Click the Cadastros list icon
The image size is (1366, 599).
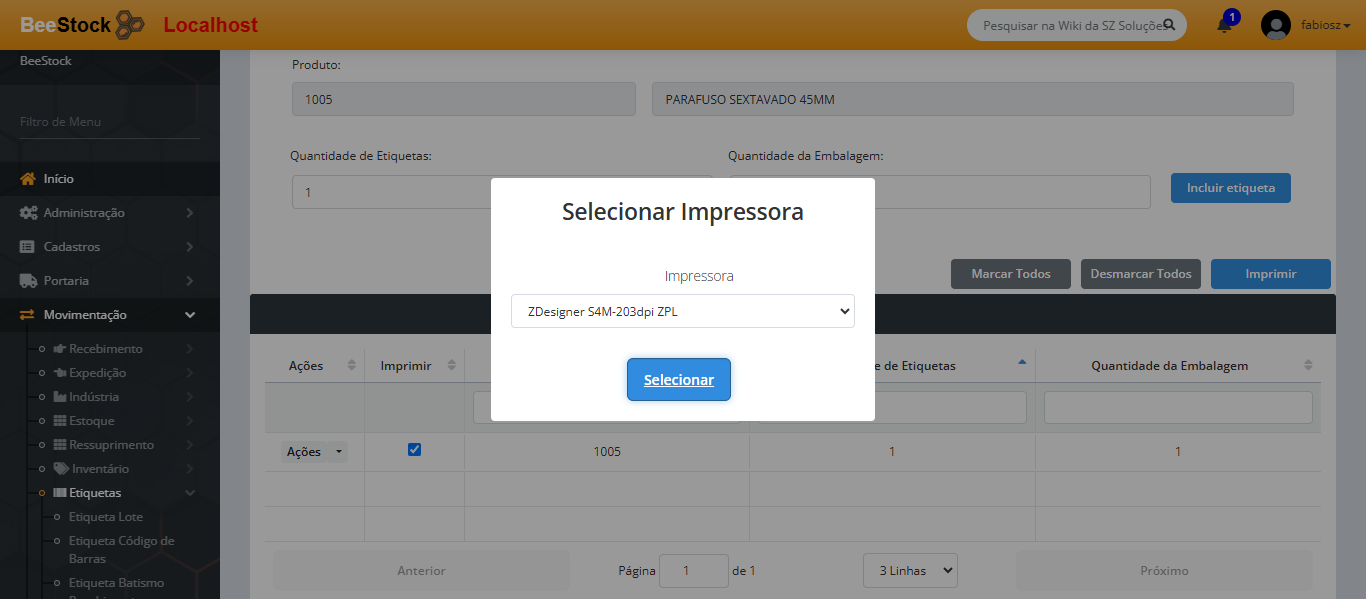point(28,247)
